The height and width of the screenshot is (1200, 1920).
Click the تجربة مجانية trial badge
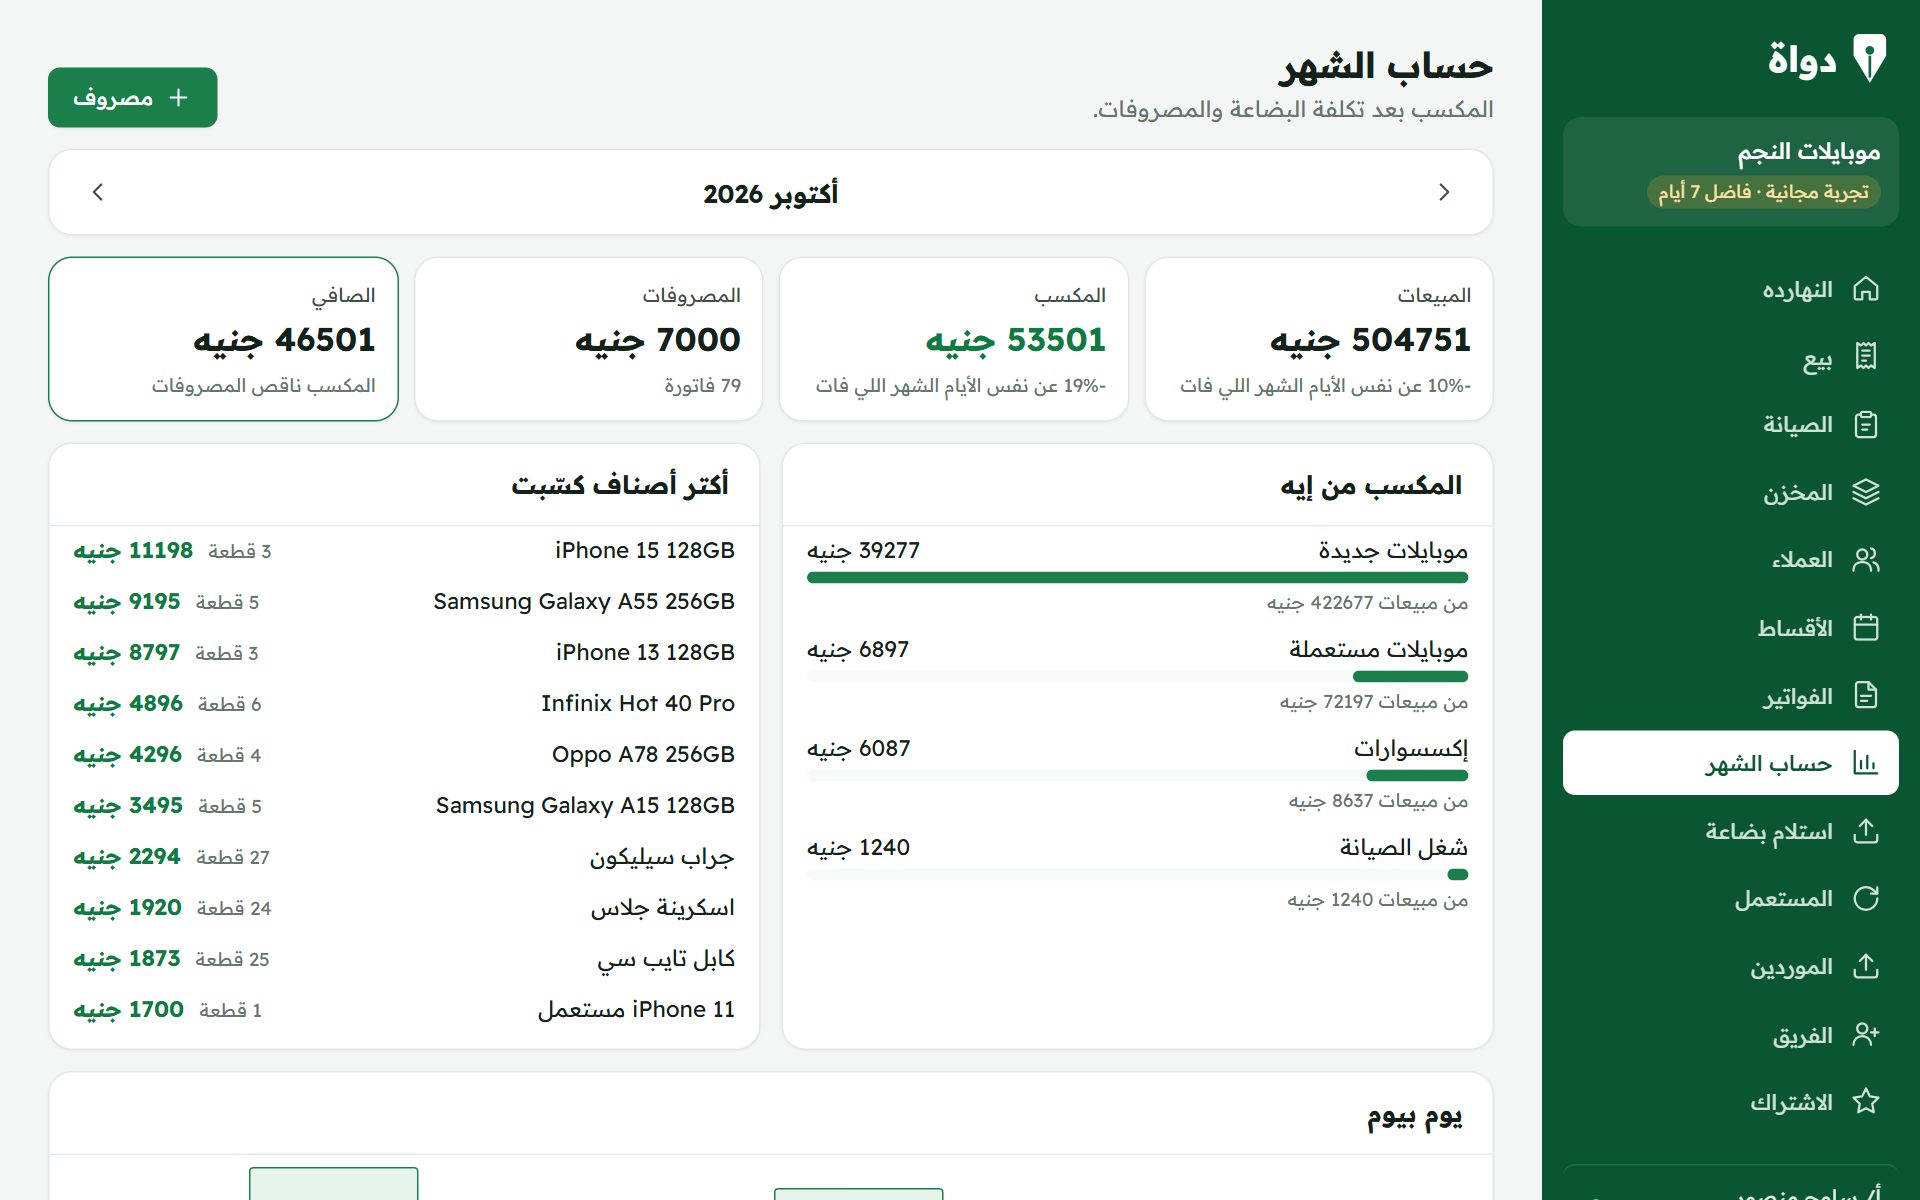(x=1763, y=192)
